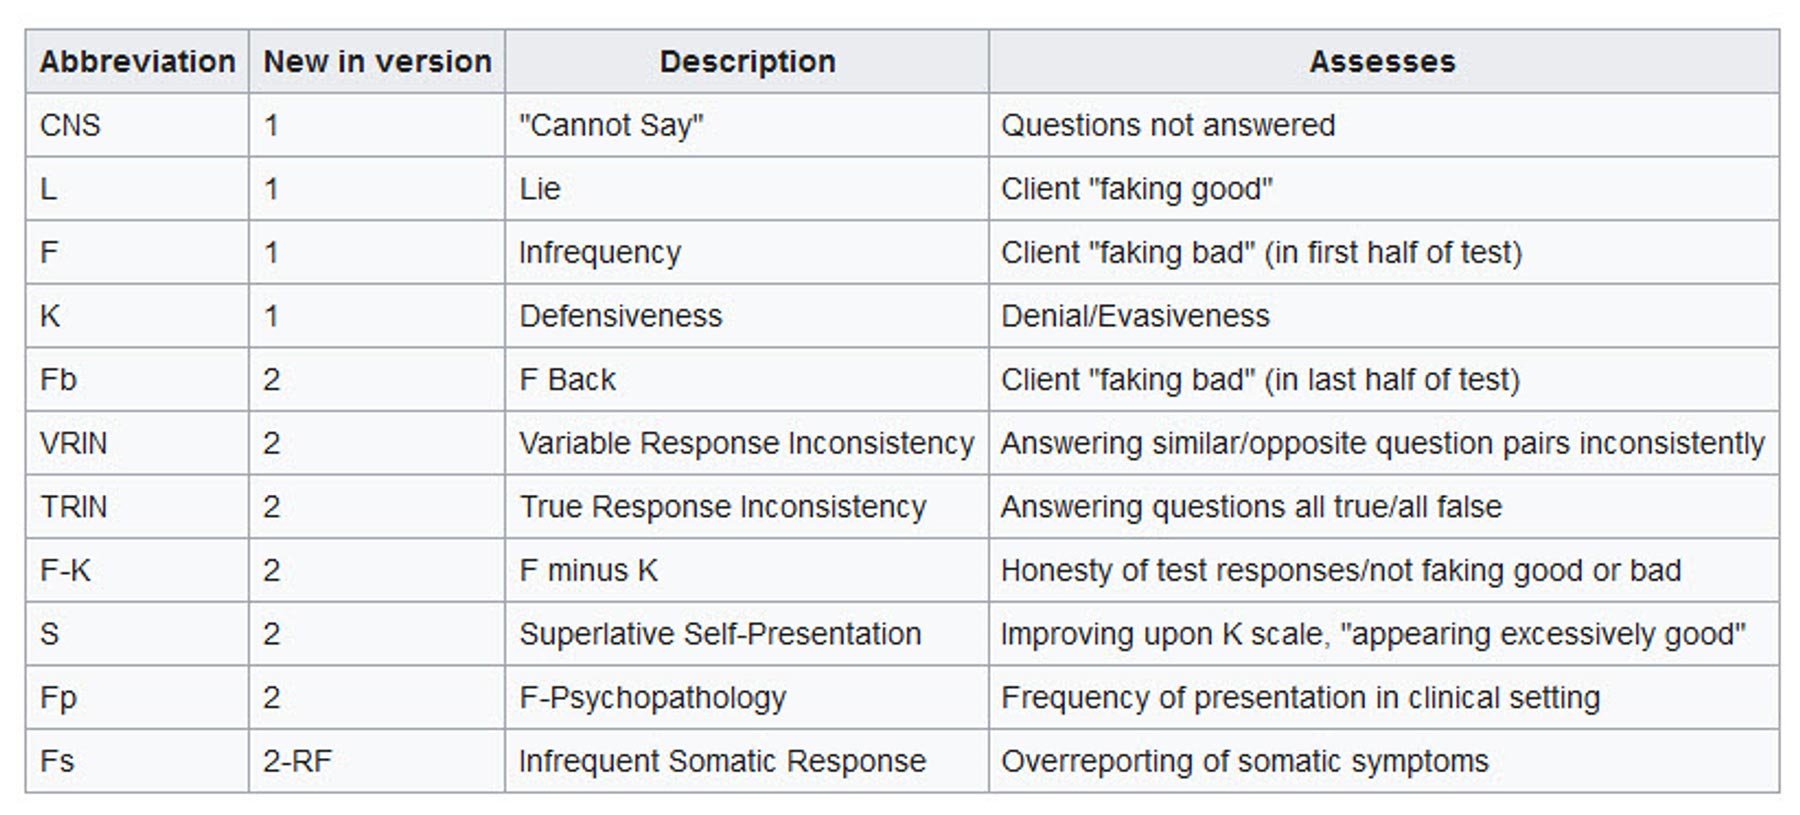1800x815 pixels.
Task: Click the Abbreviation column header
Action: click(x=137, y=62)
